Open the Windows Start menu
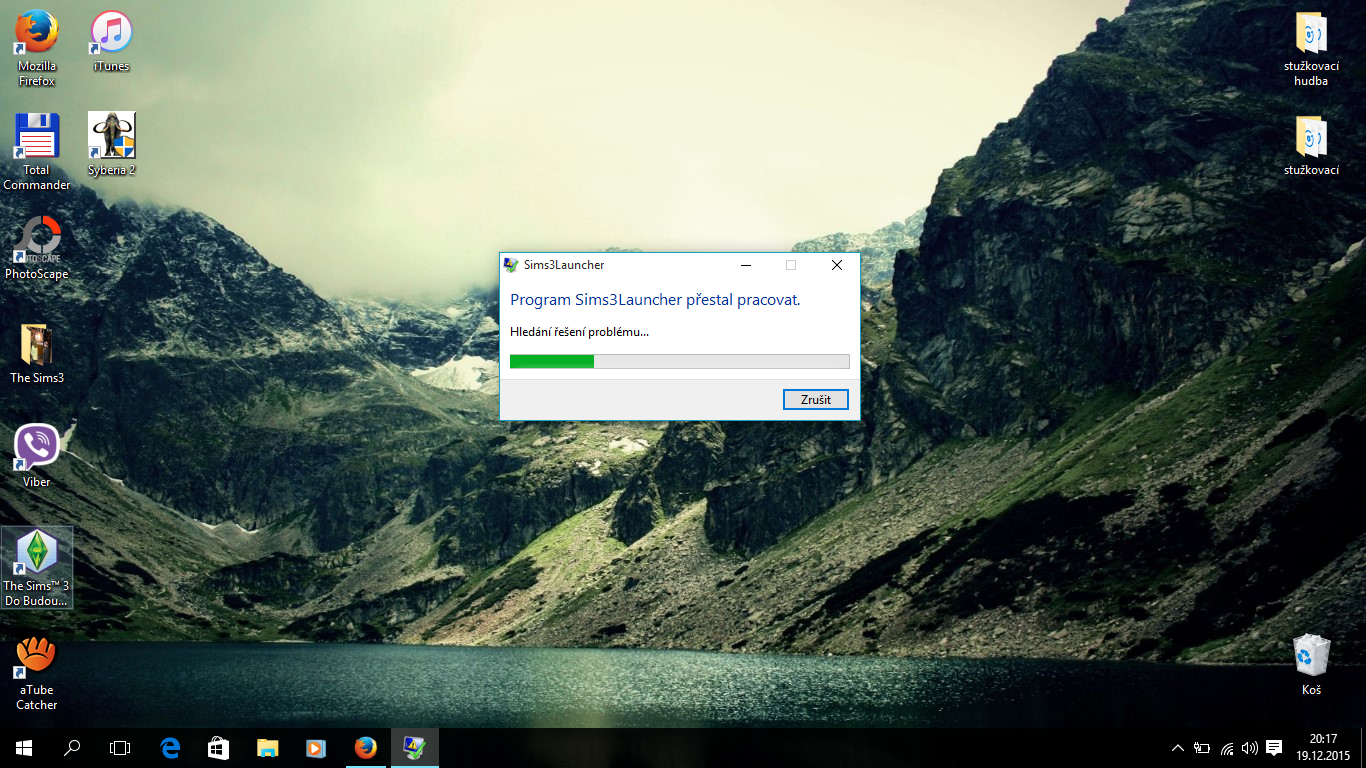 [x=24, y=748]
